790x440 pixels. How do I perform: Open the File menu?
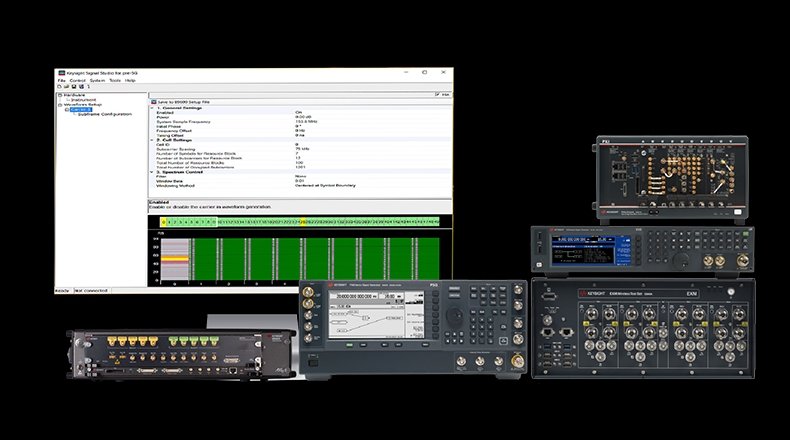62,80
